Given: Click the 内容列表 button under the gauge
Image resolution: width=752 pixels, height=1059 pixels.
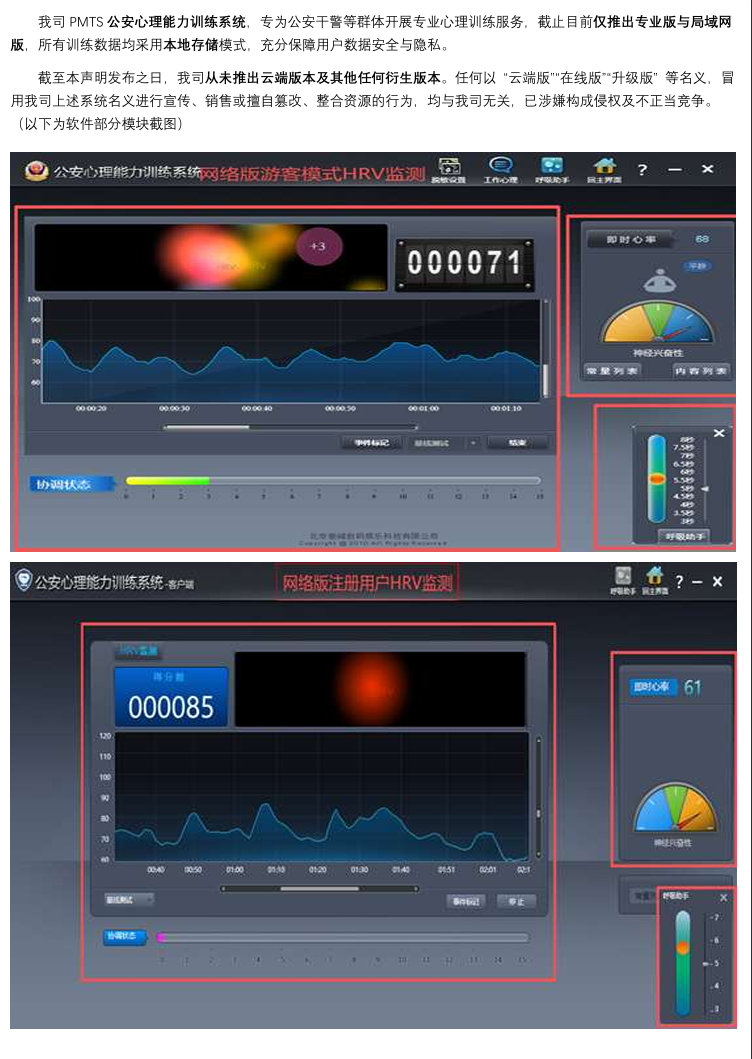Looking at the screenshot, I should pyautogui.click(x=701, y=370).
